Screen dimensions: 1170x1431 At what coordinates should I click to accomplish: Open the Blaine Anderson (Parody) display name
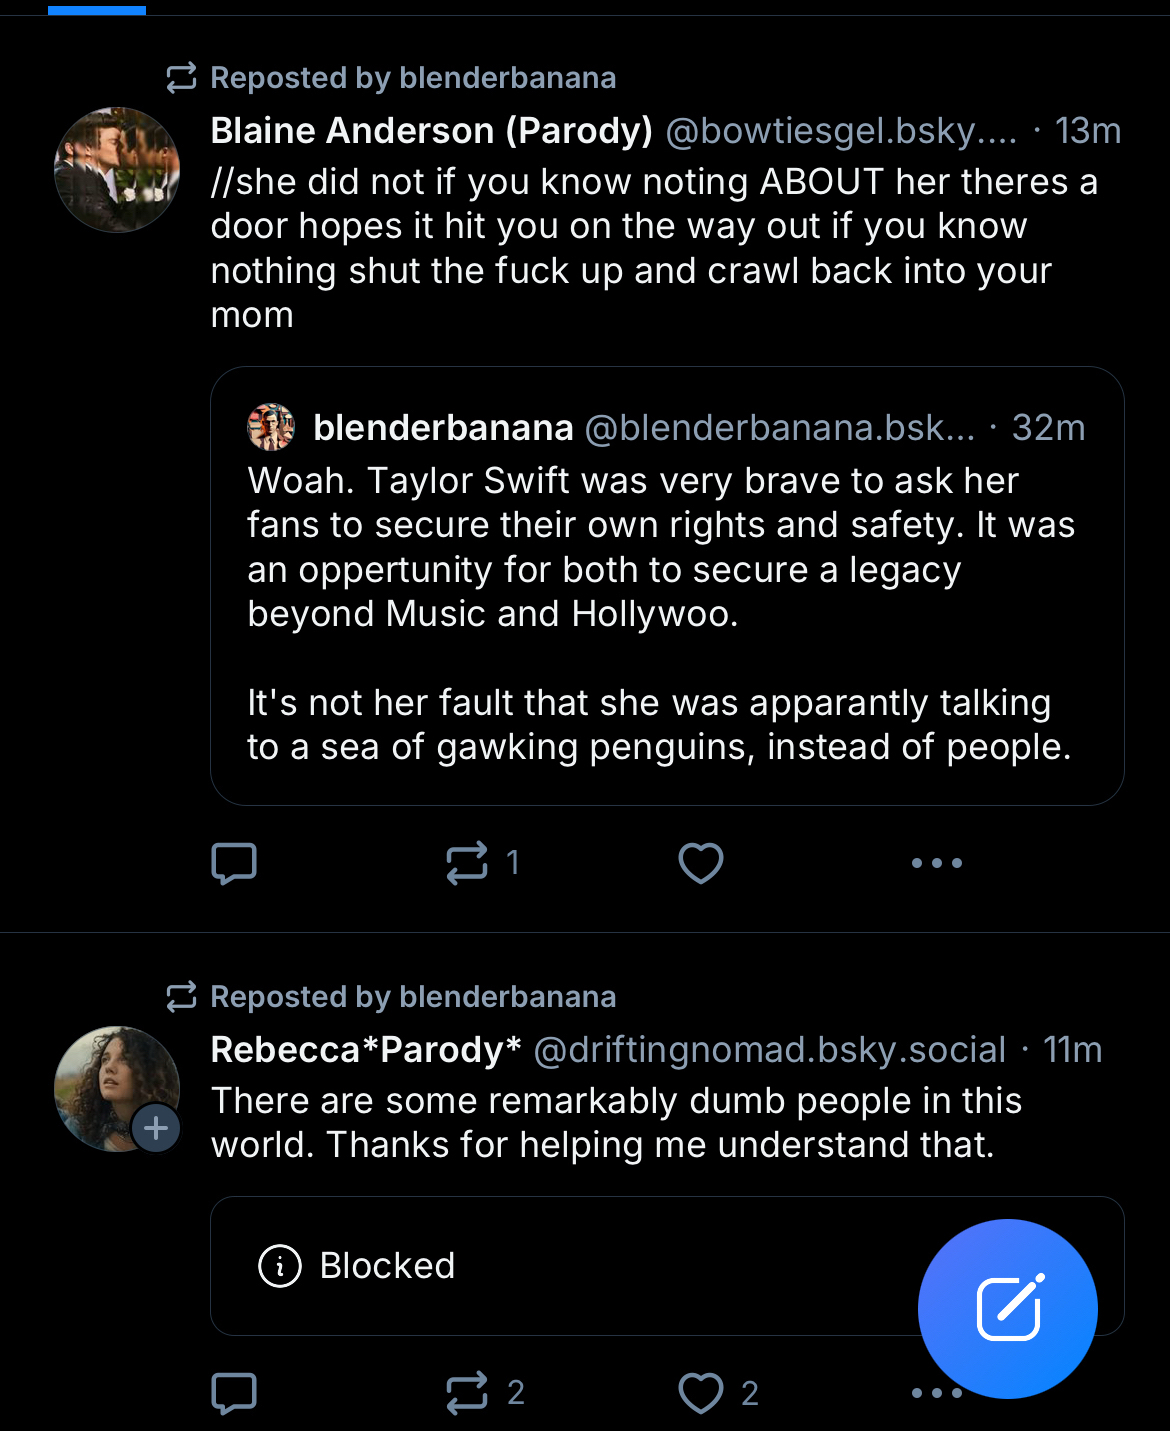click(x=431, y=131)
